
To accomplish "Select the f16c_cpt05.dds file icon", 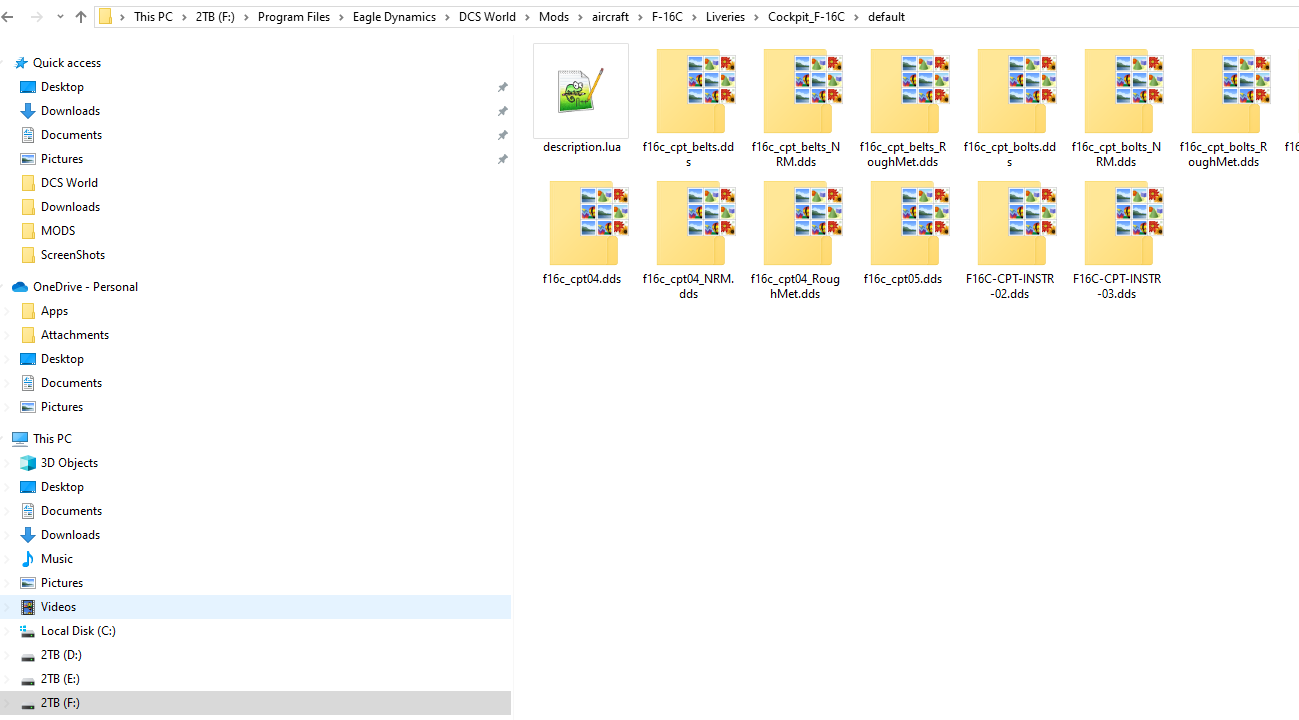I will (909, 223).
